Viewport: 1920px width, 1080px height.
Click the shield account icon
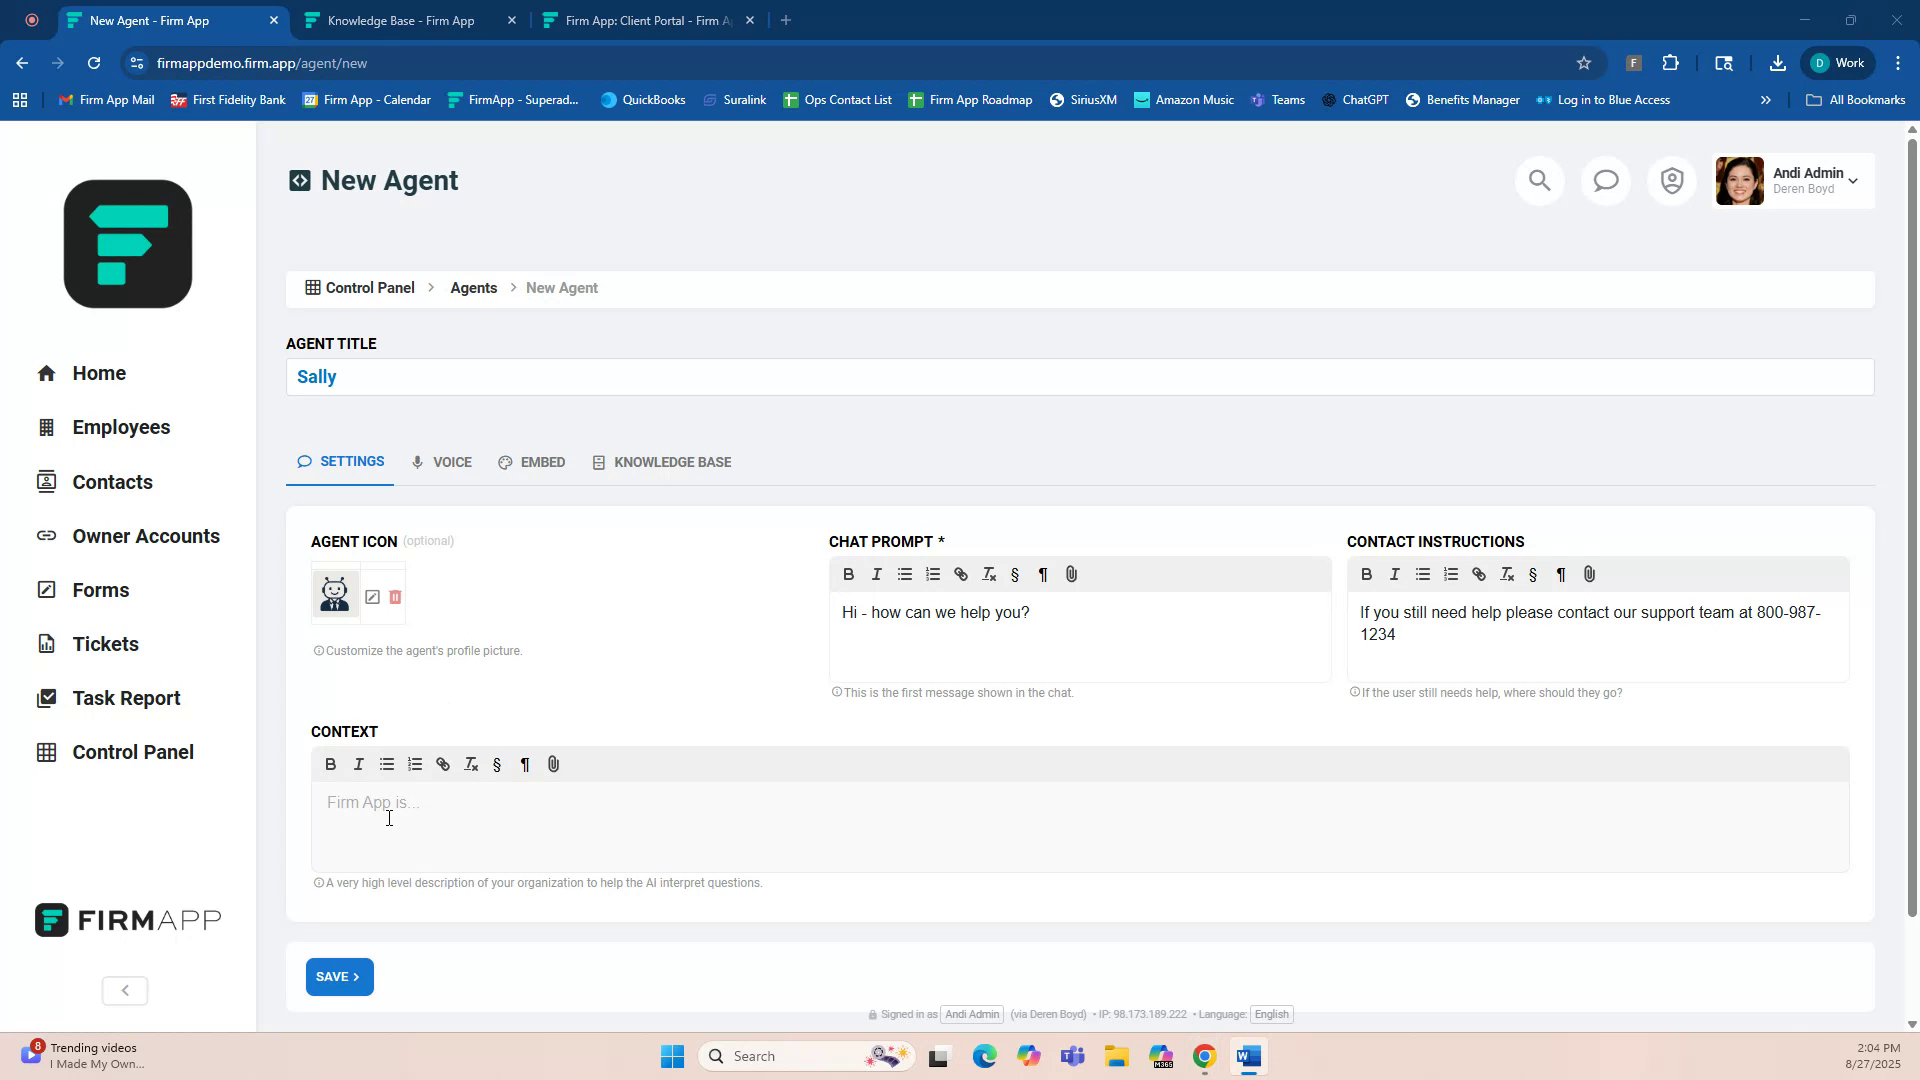1672,181
